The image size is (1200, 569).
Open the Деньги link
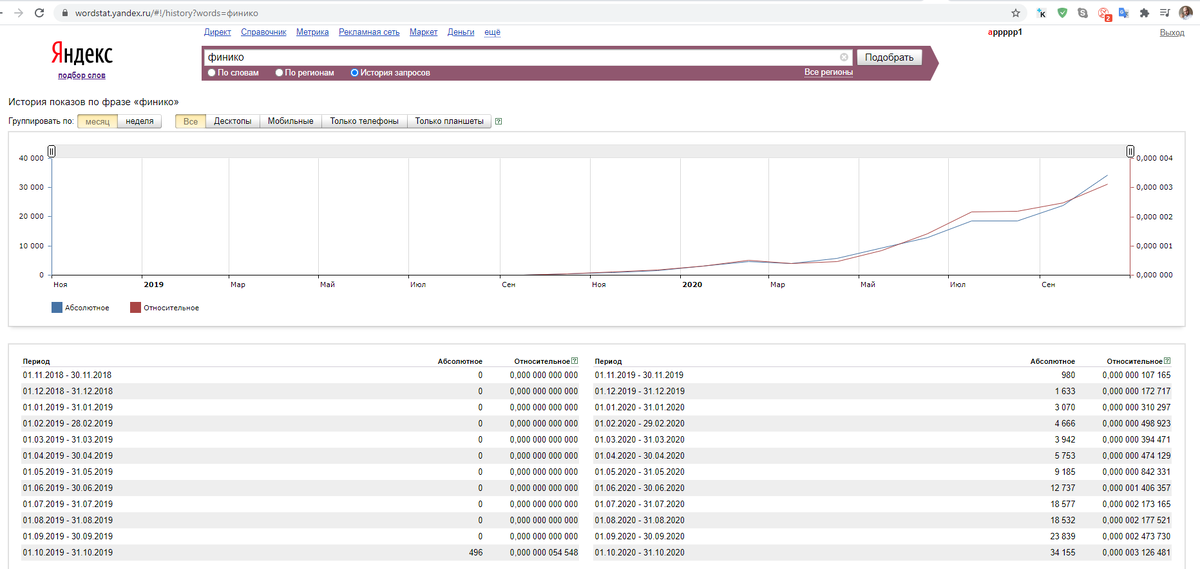point(461,32)
